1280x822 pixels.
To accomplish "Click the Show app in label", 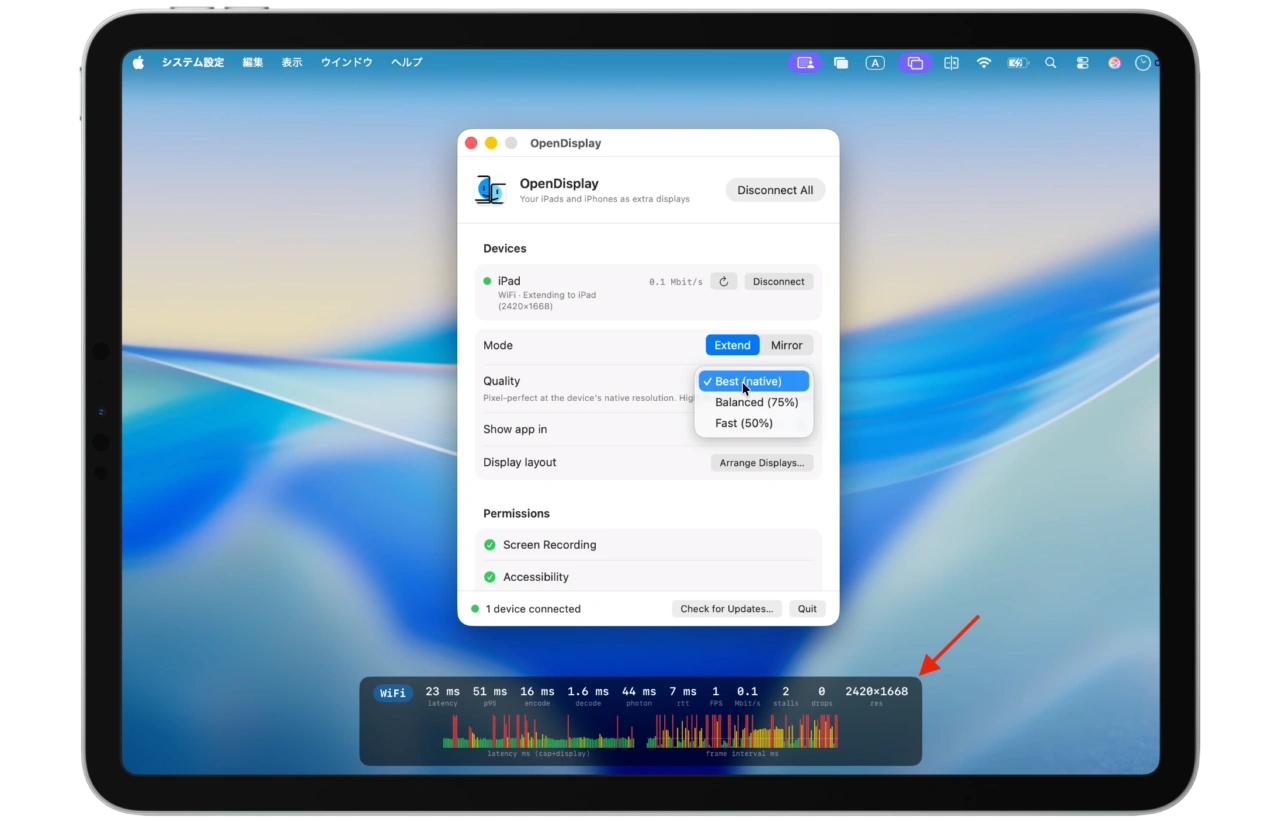I will 515,429.
